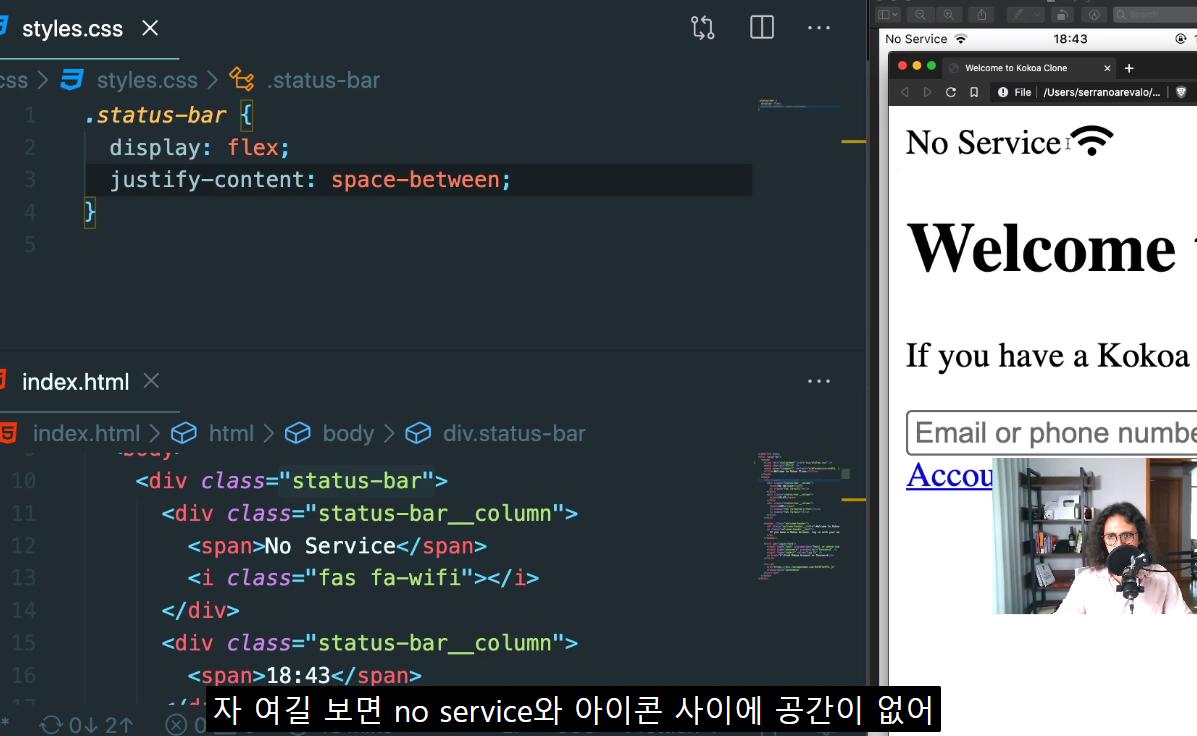Click div.status-bar breadcrumb in index.html editor

coord(514,434)
